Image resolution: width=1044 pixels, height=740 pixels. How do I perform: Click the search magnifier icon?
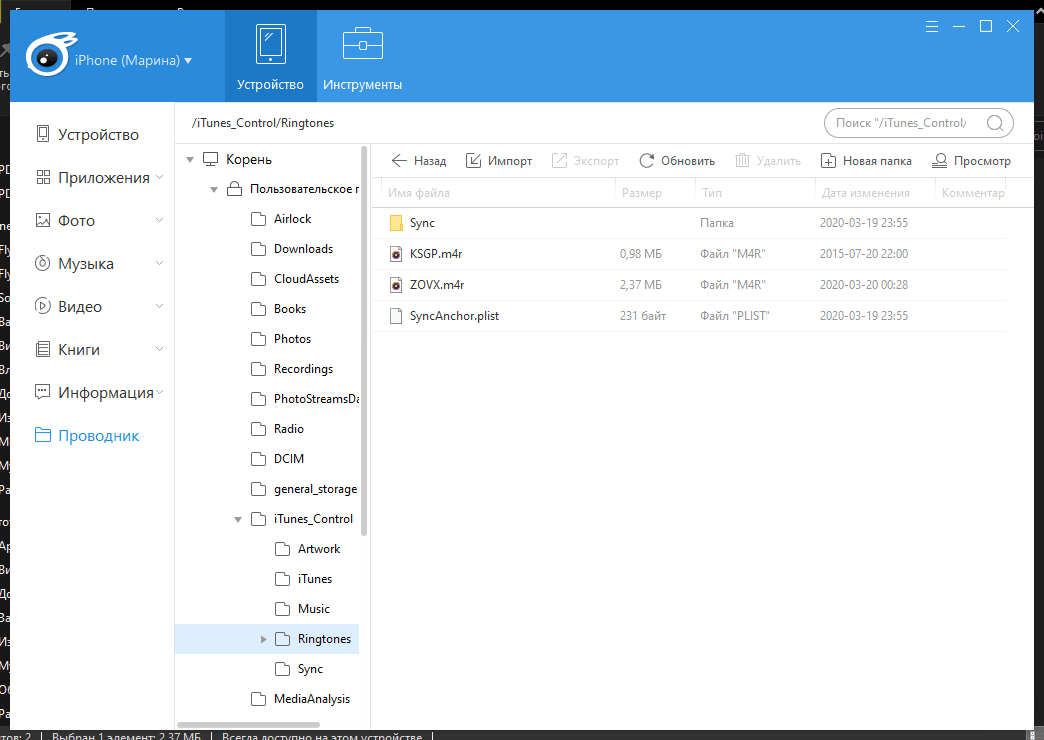[x=995, y=124]
